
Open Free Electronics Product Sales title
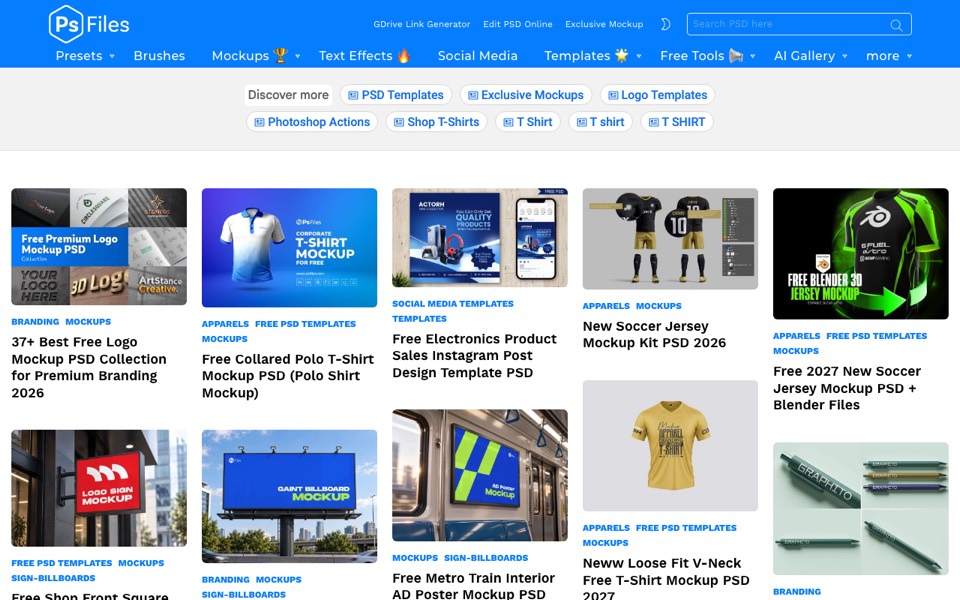(x=474, y=356)
